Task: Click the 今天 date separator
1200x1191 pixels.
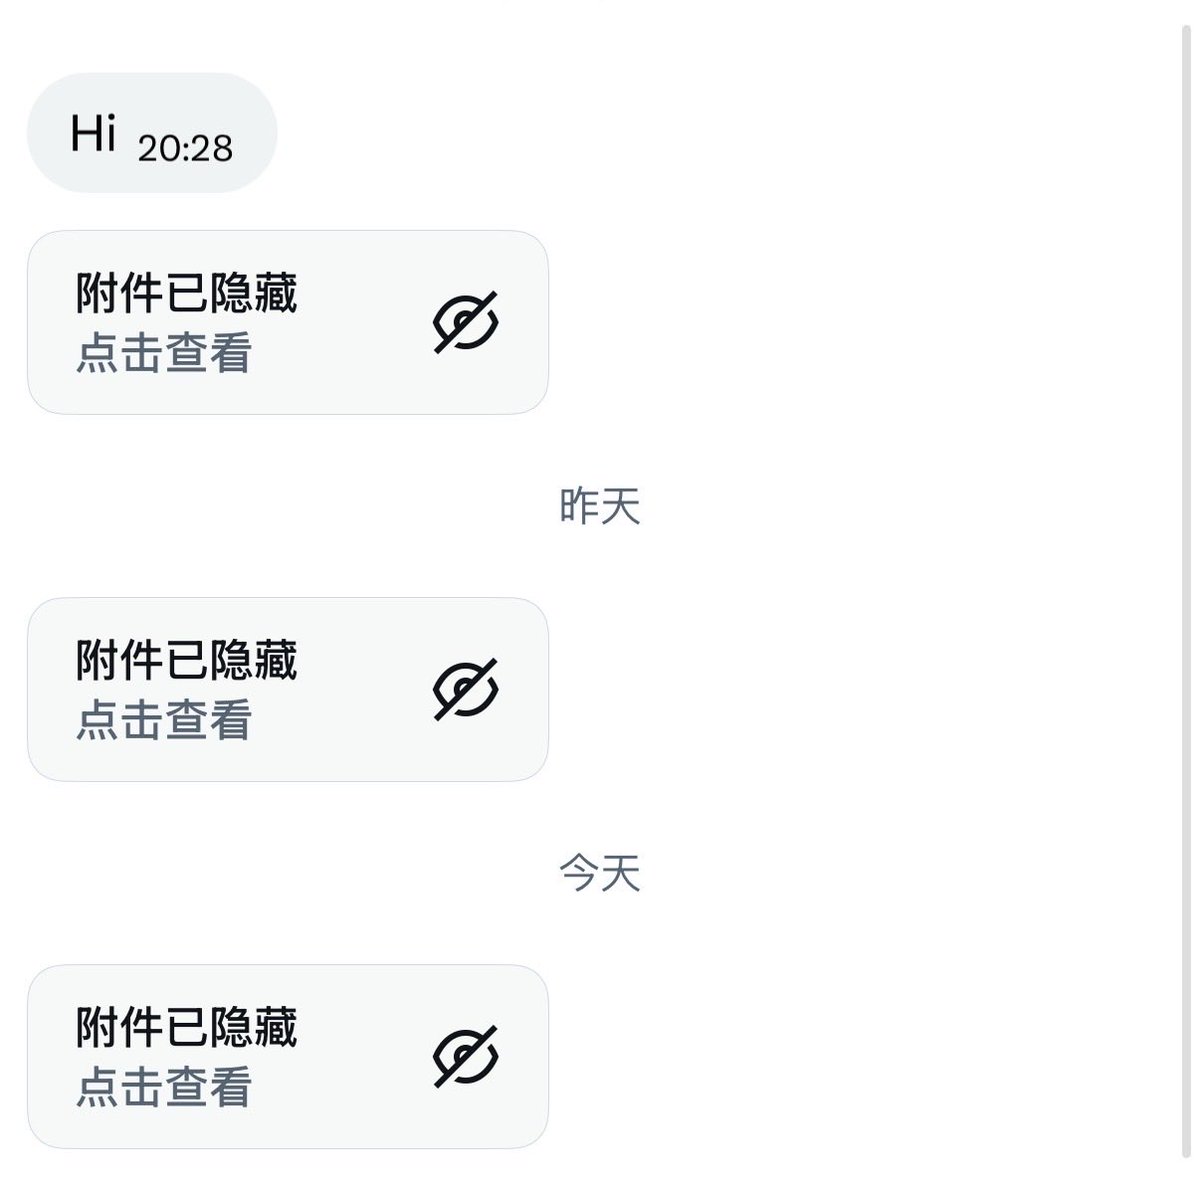Action: click(599, 873)
